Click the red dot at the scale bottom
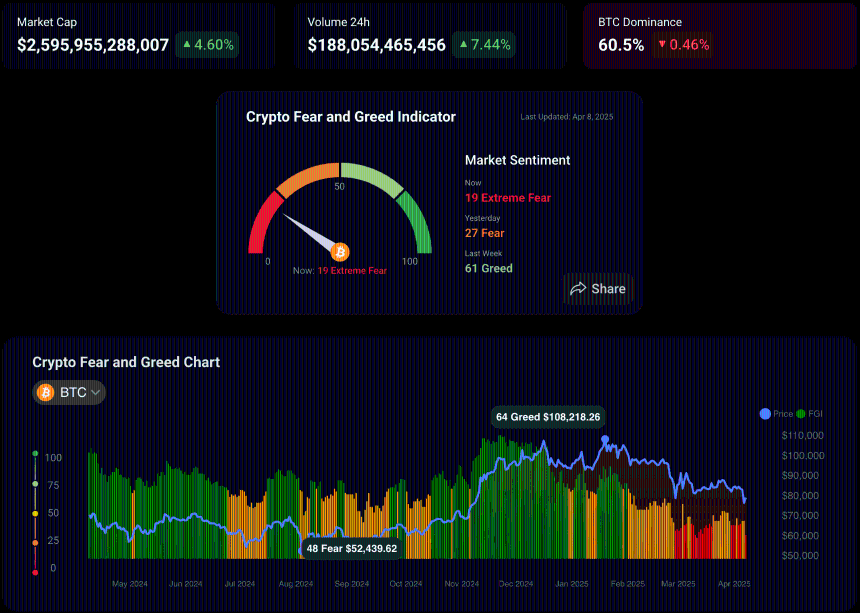 point(36,572)
